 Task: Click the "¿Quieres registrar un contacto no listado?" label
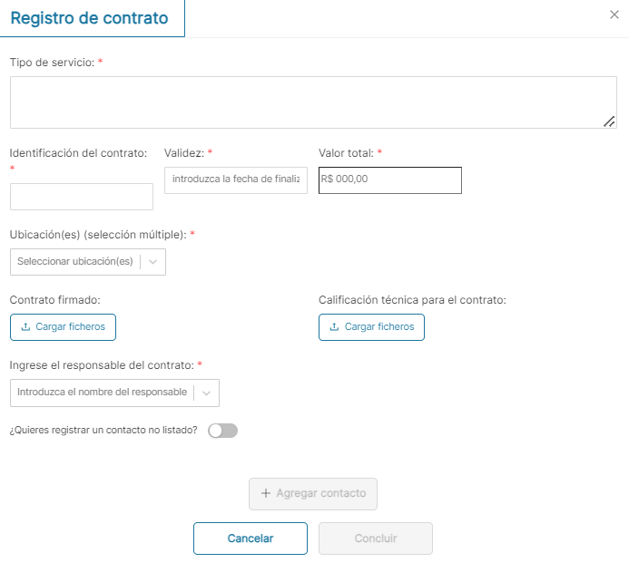(x=103, y=431)
